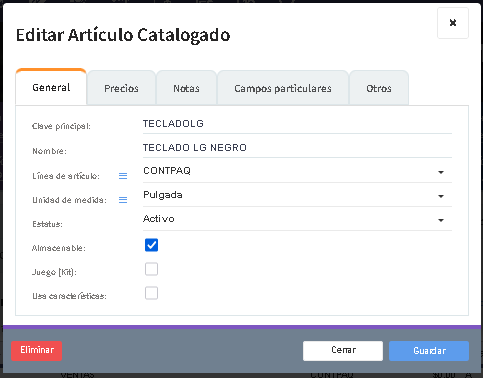
Task: Click the red Eliminar button
Action: pos(37,351)
